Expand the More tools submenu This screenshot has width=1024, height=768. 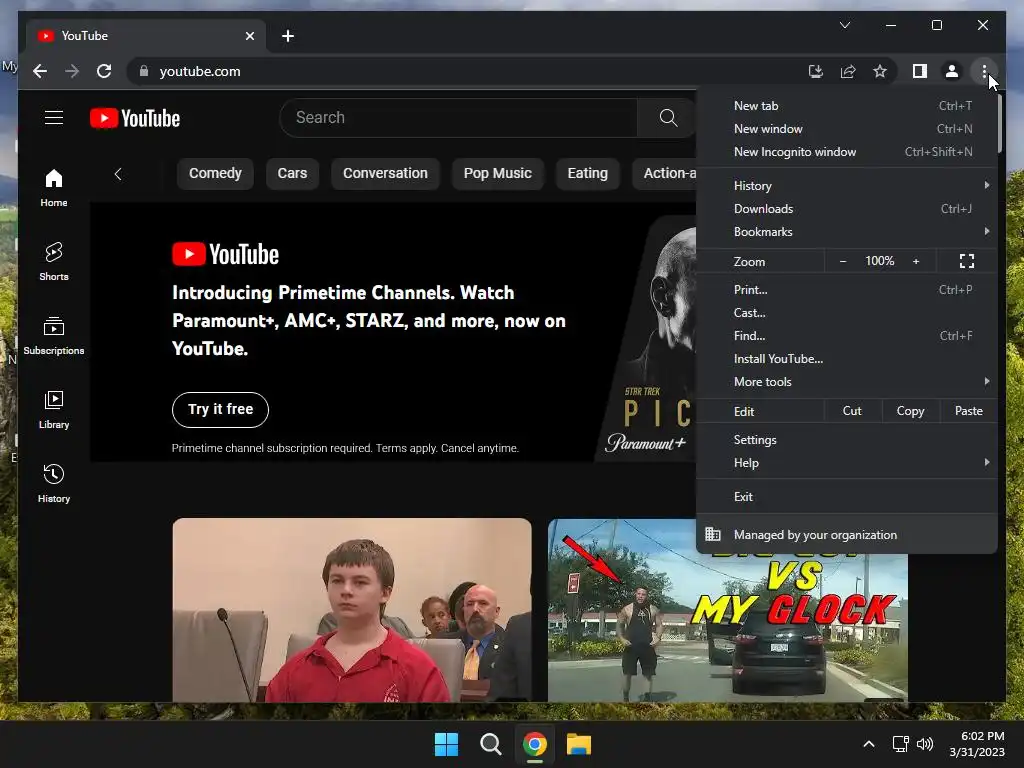846,381
